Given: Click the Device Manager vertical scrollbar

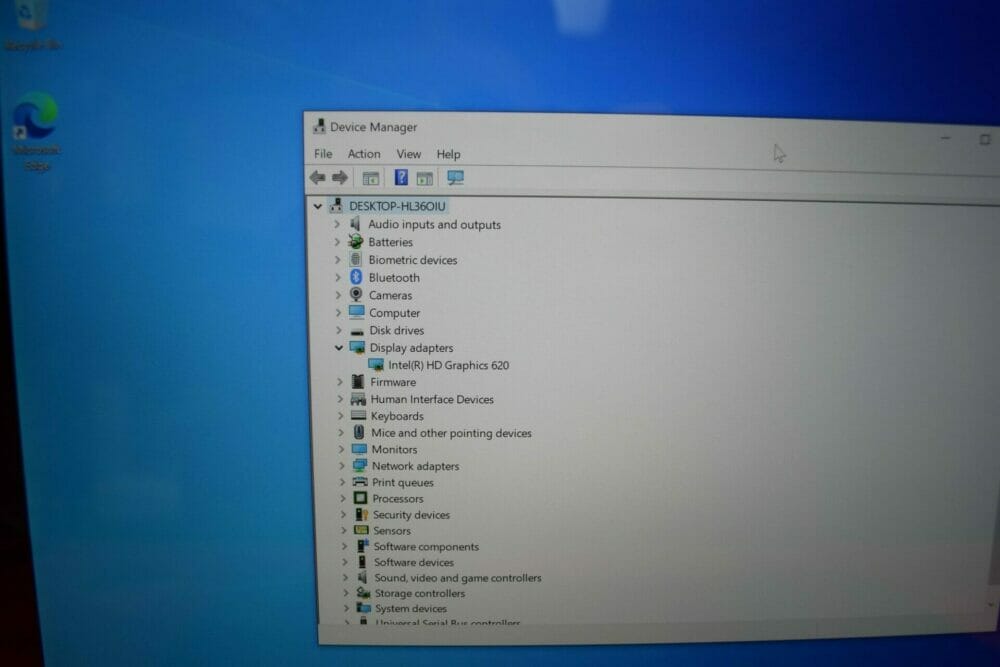Looking at the screenshot, I should [x=993, y=408].
